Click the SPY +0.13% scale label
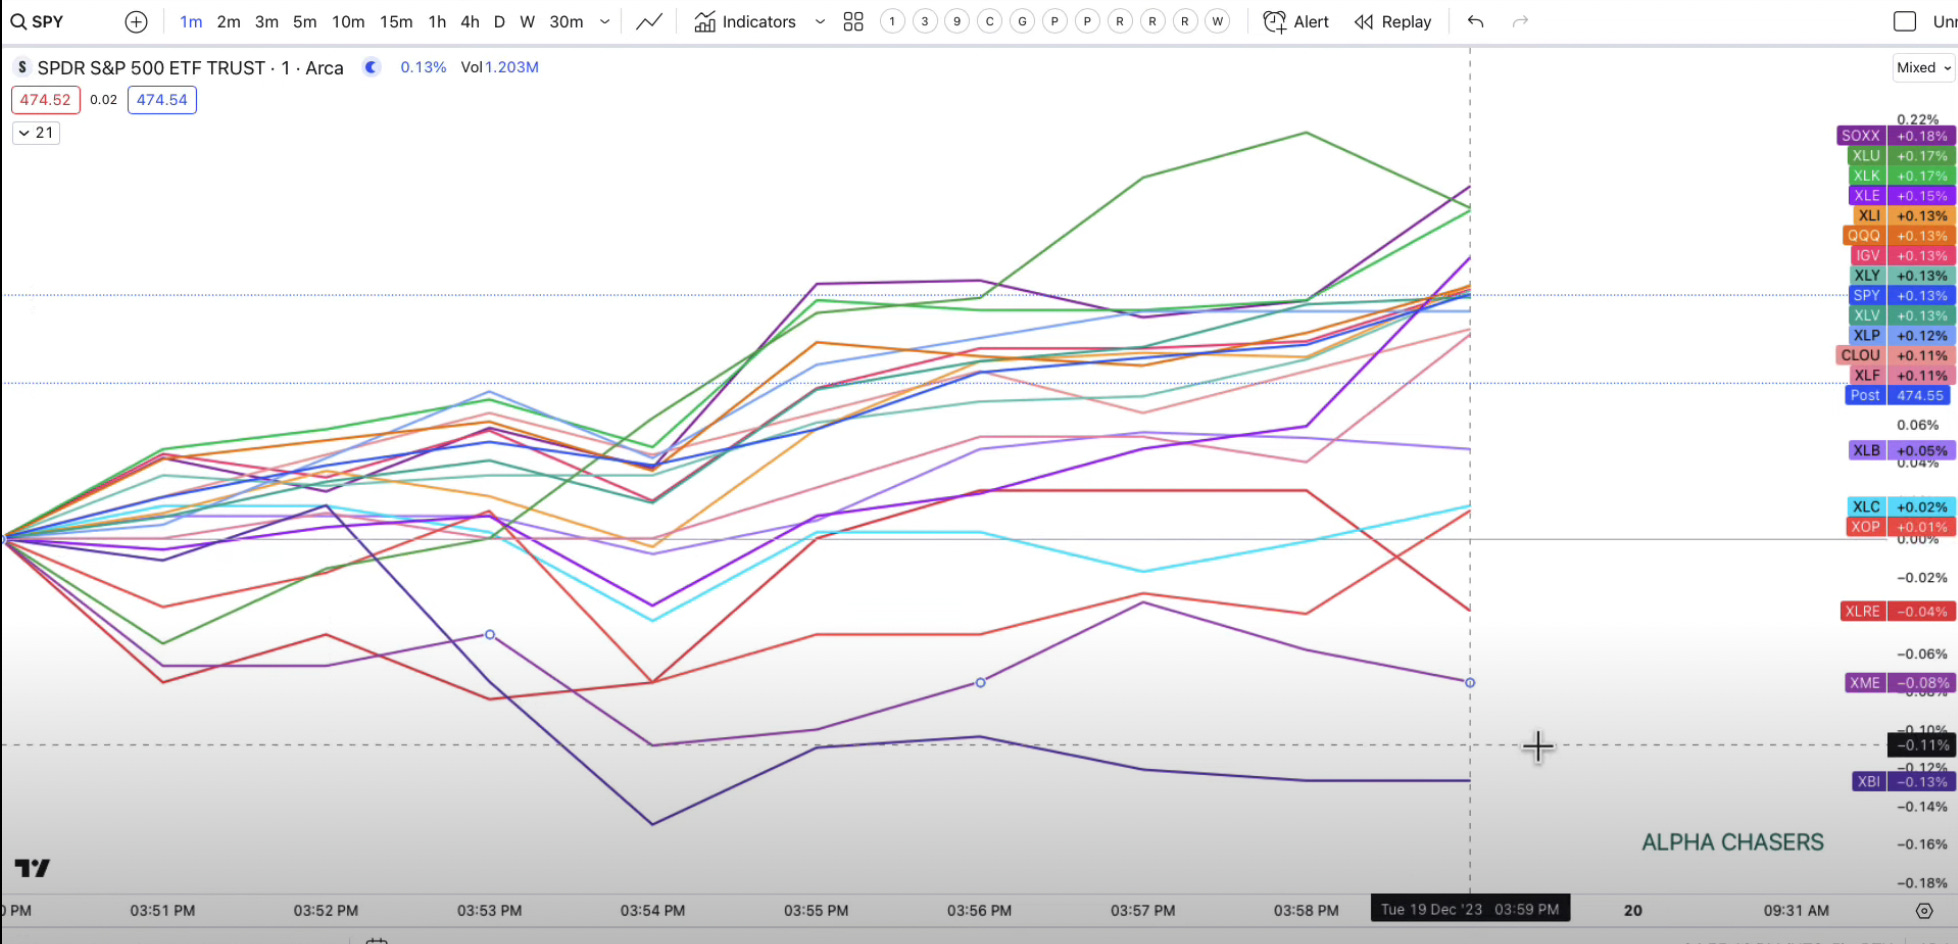This screenshot has height=944, width=1958. [x=1901, y=296]
